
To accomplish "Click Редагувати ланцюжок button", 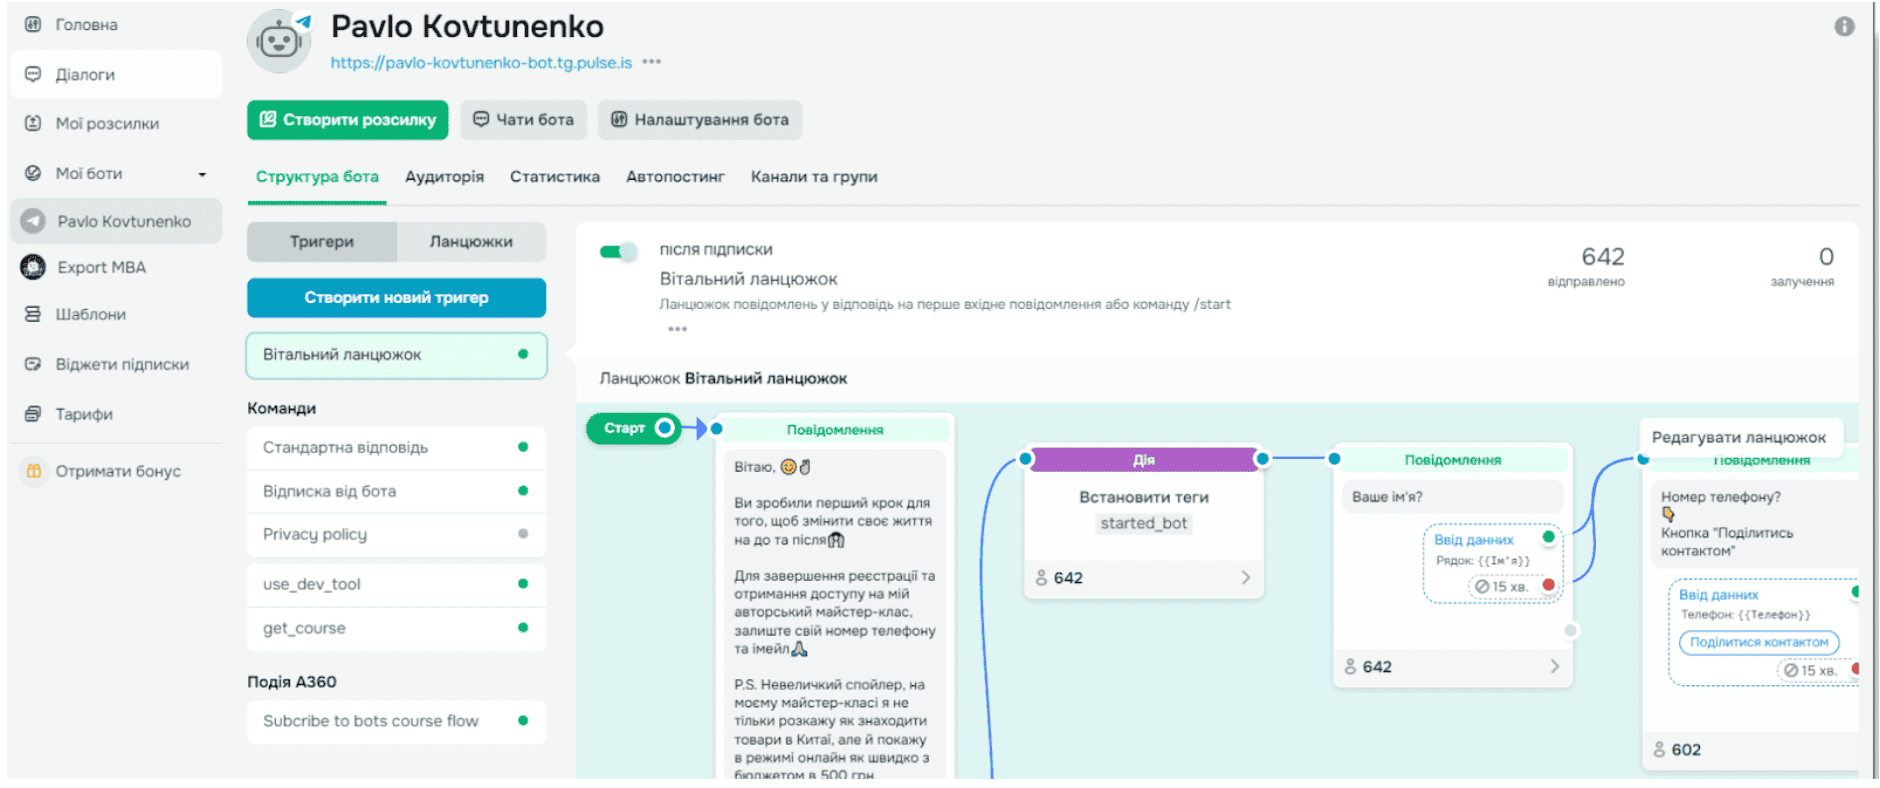I will coord(1739,437).
